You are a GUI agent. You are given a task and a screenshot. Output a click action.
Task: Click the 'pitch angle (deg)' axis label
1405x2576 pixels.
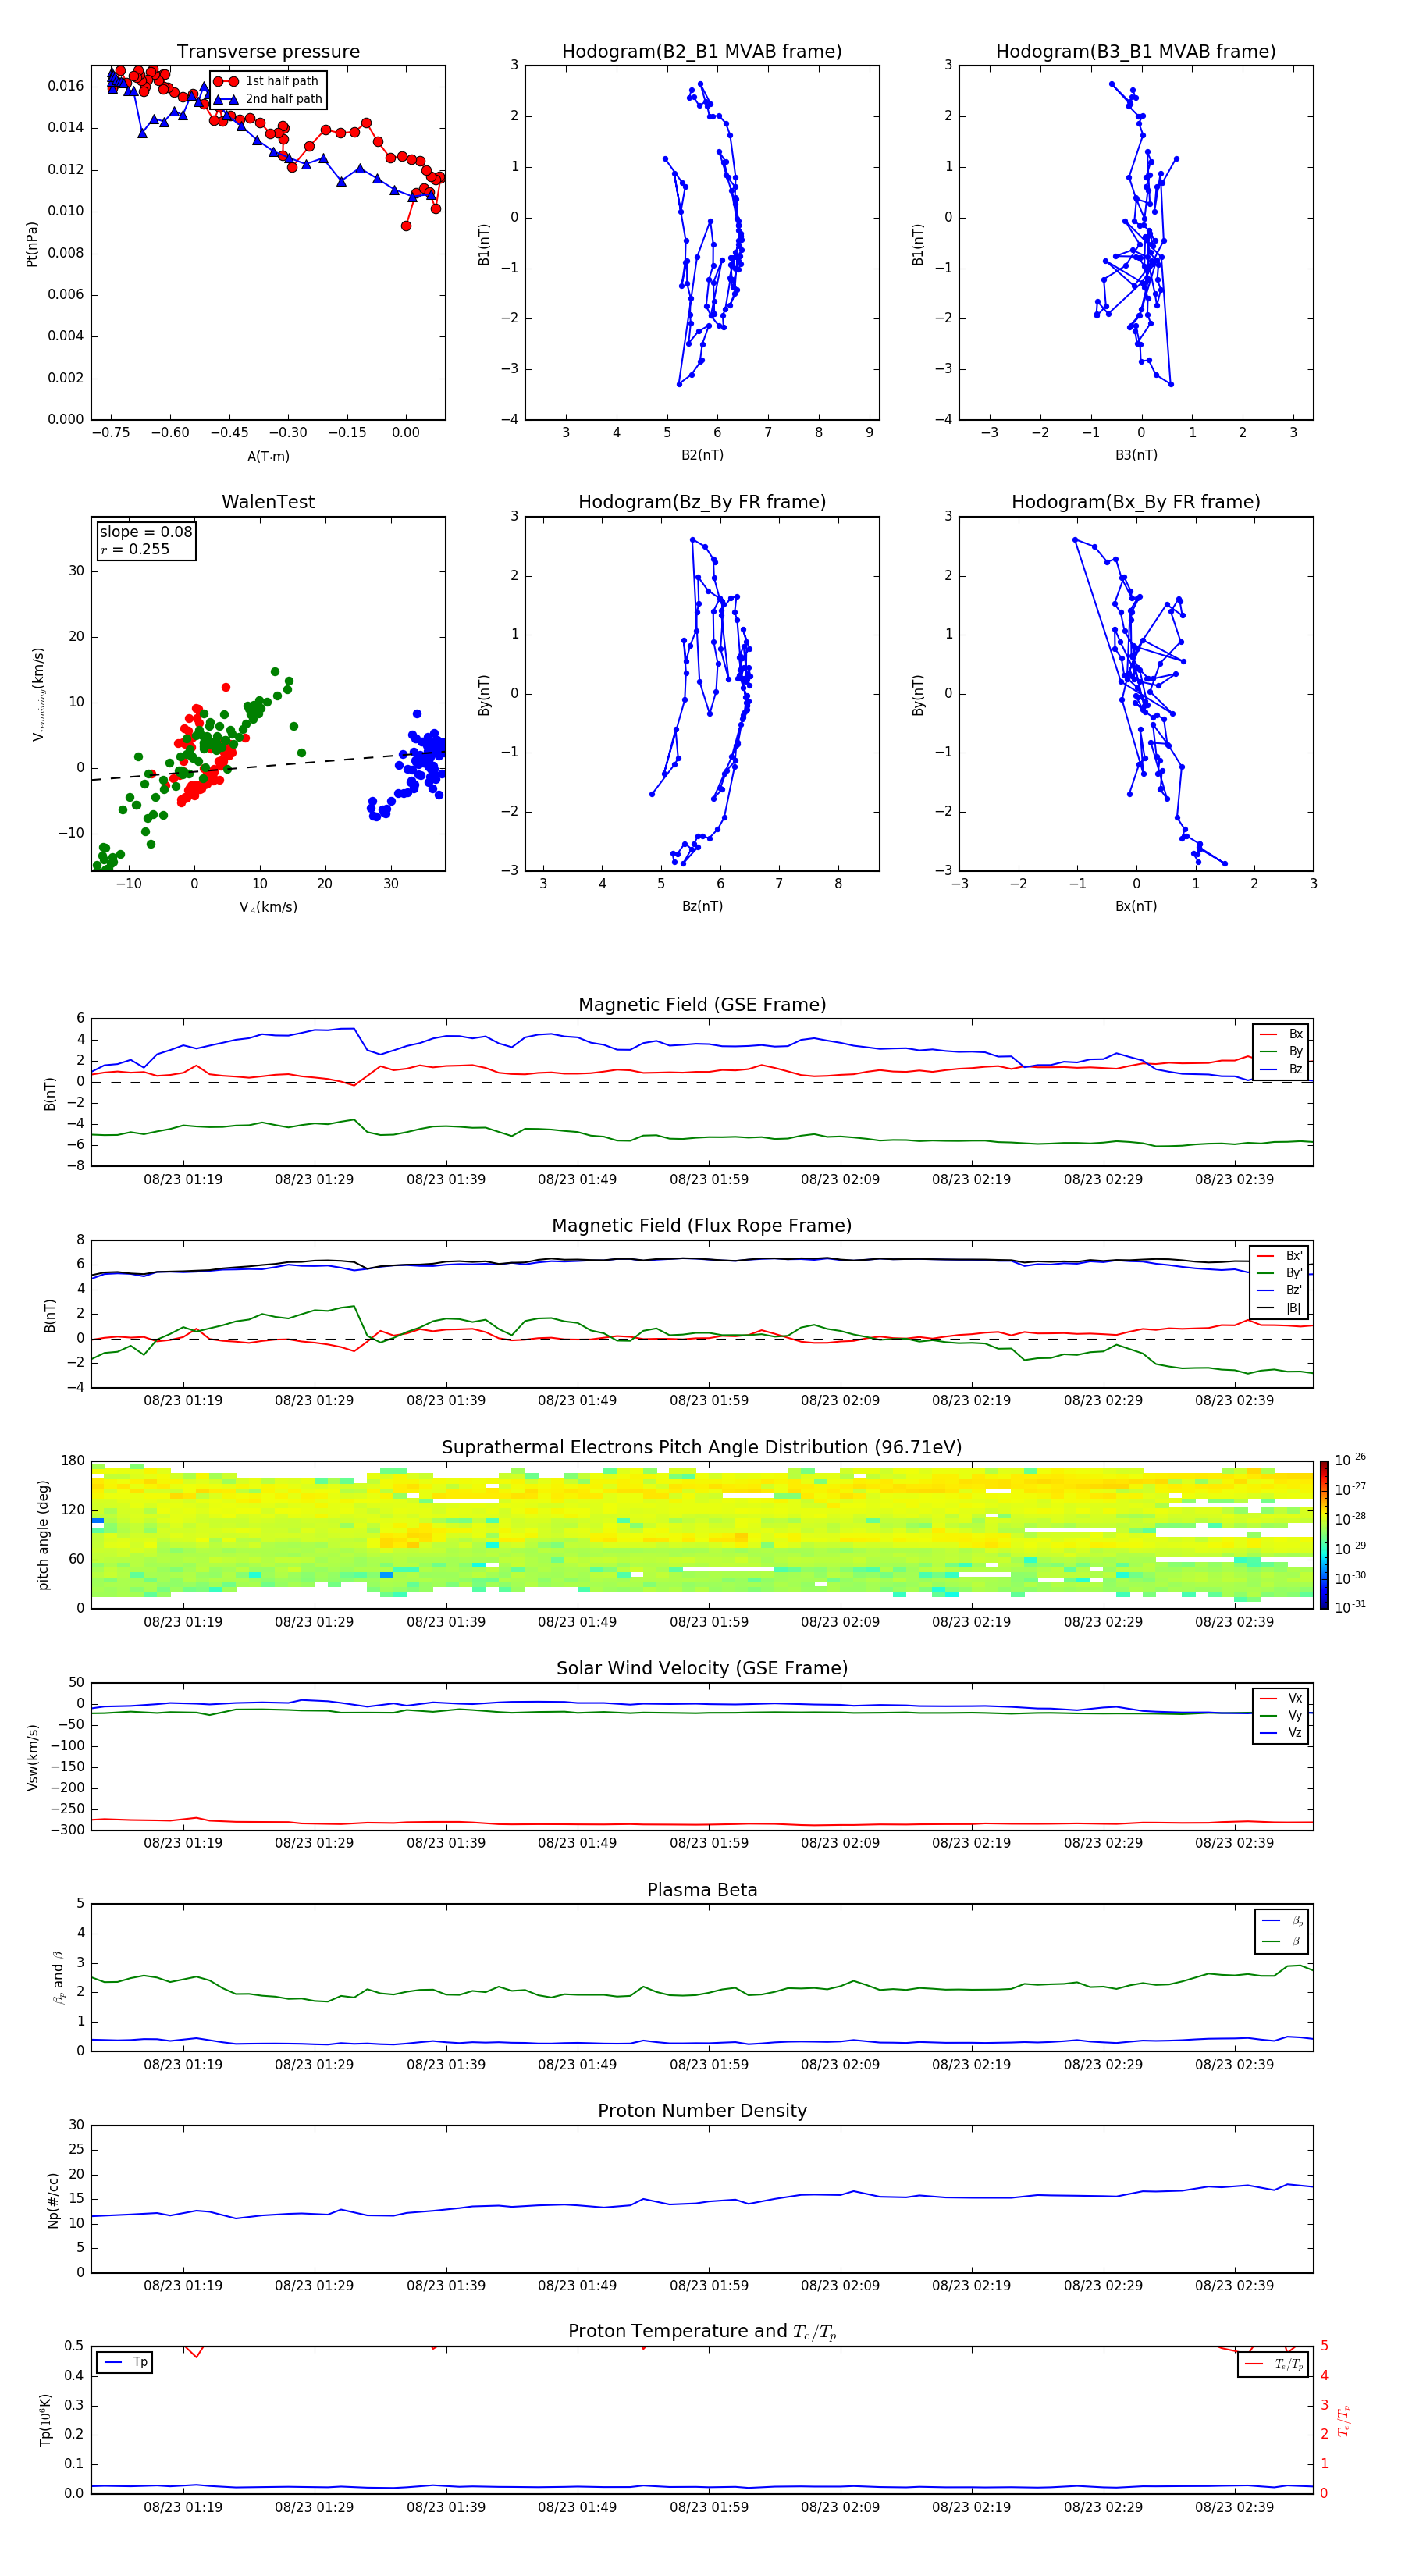point(43,1535)
